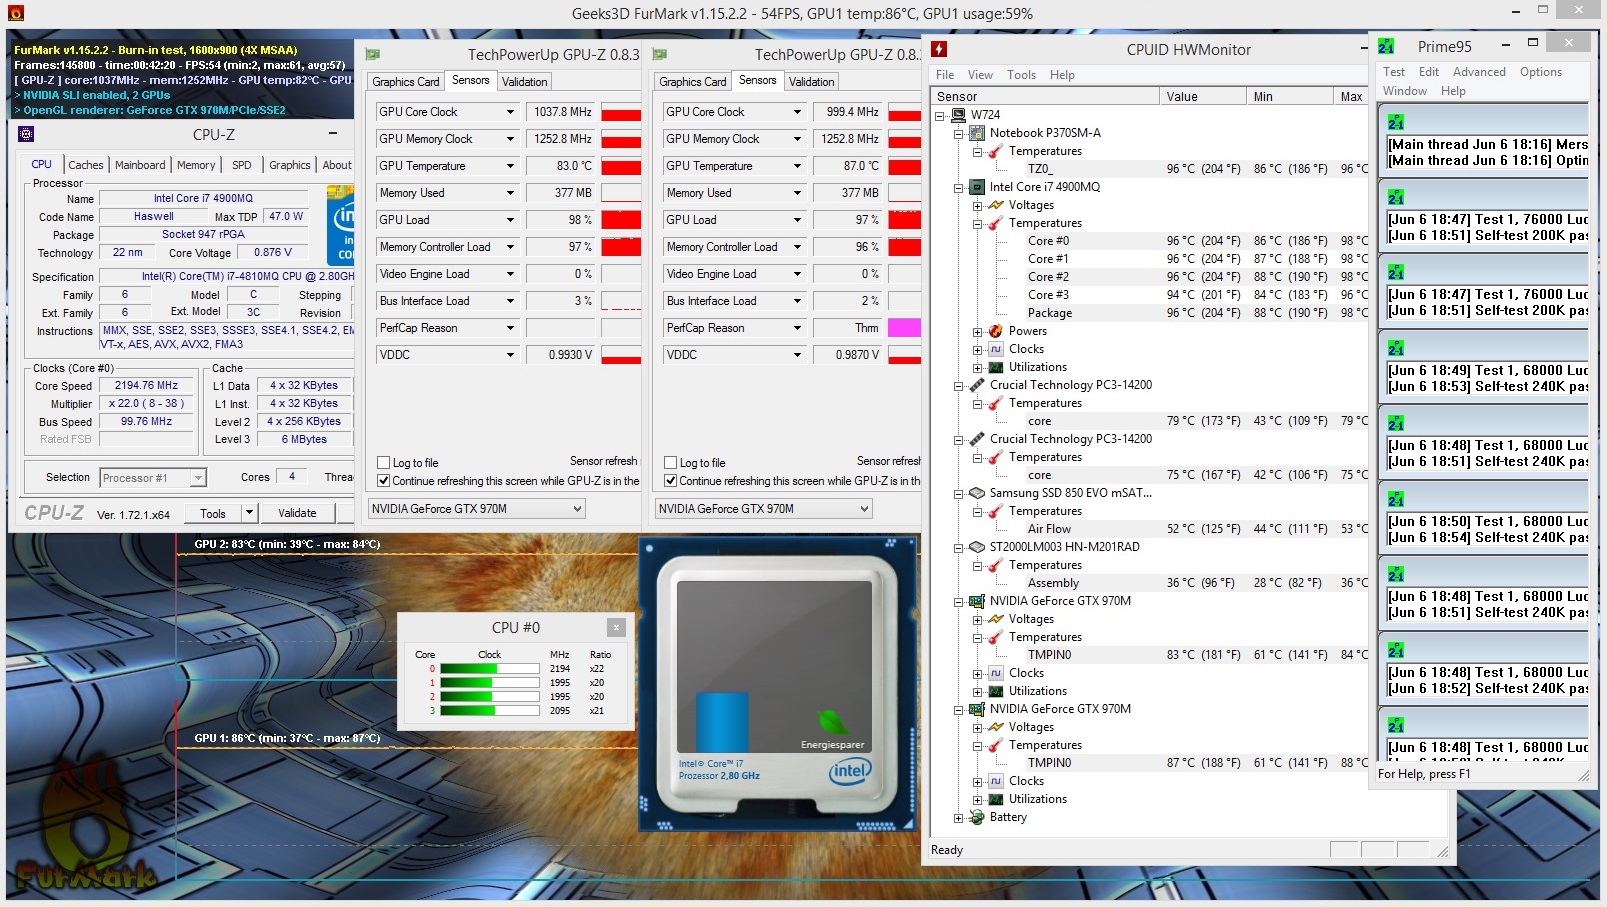Open GPU Core Clock dropdown showing 1037.8 MHz
Screen dimensions: 1608x908
[x=510, y=112]
